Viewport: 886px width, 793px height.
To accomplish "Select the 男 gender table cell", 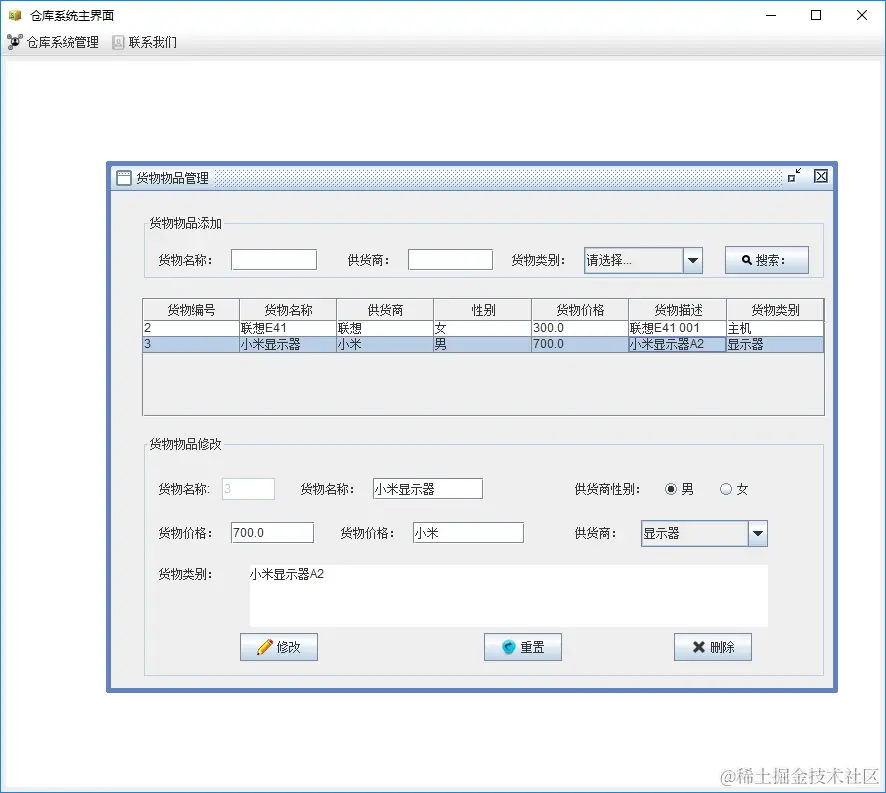I will [483, 344].
